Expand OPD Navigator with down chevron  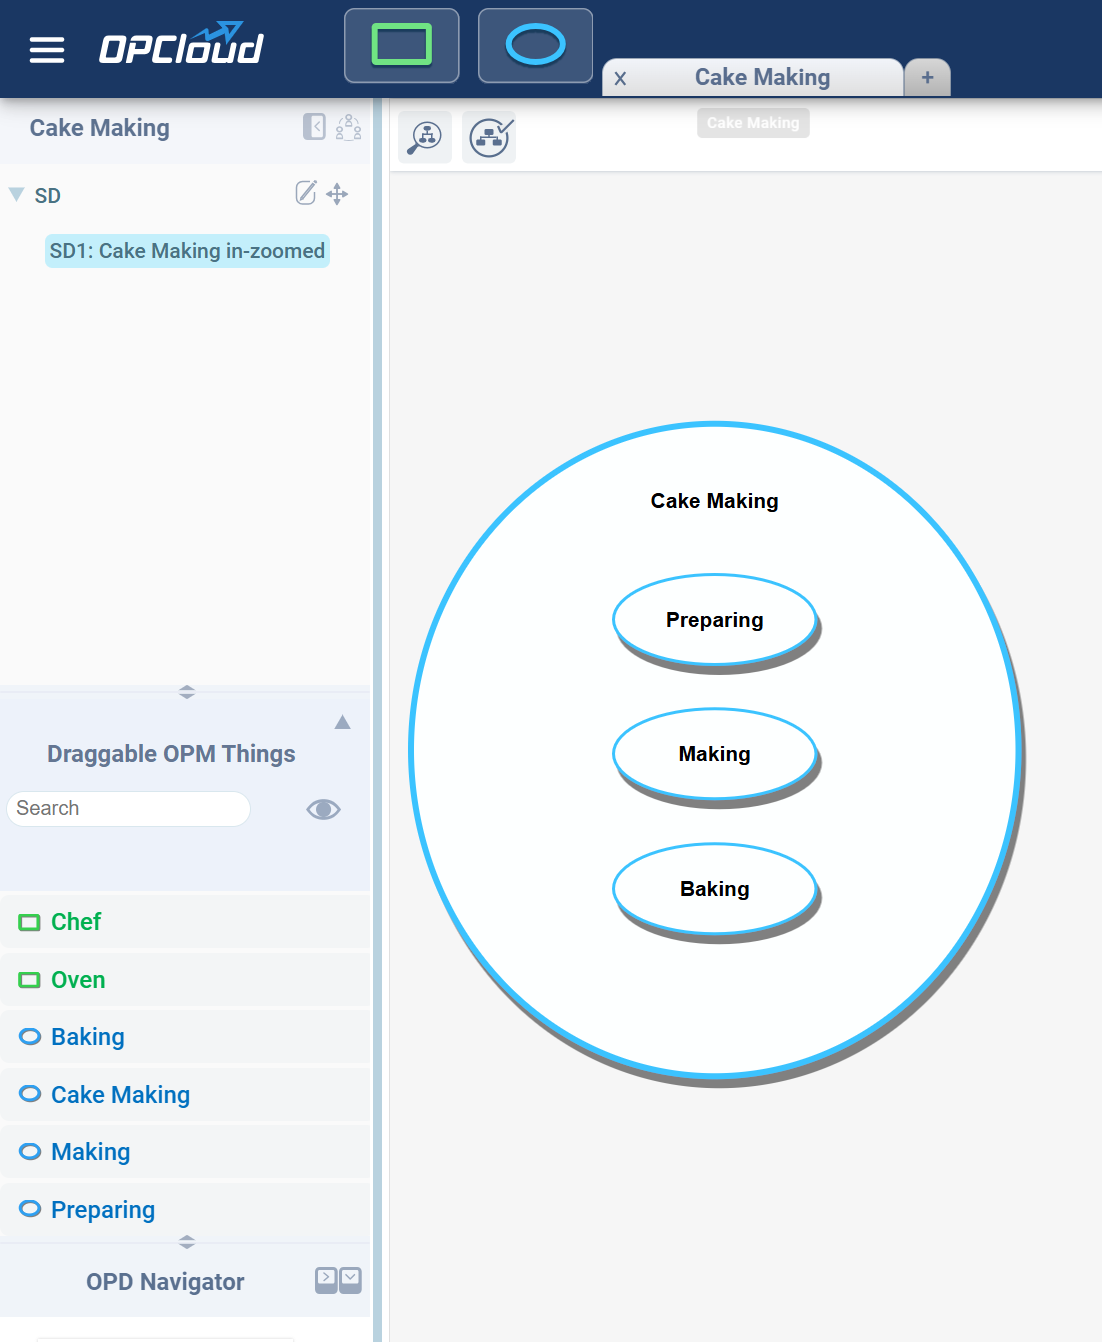pyautogui.click(x=350, y=1280)
